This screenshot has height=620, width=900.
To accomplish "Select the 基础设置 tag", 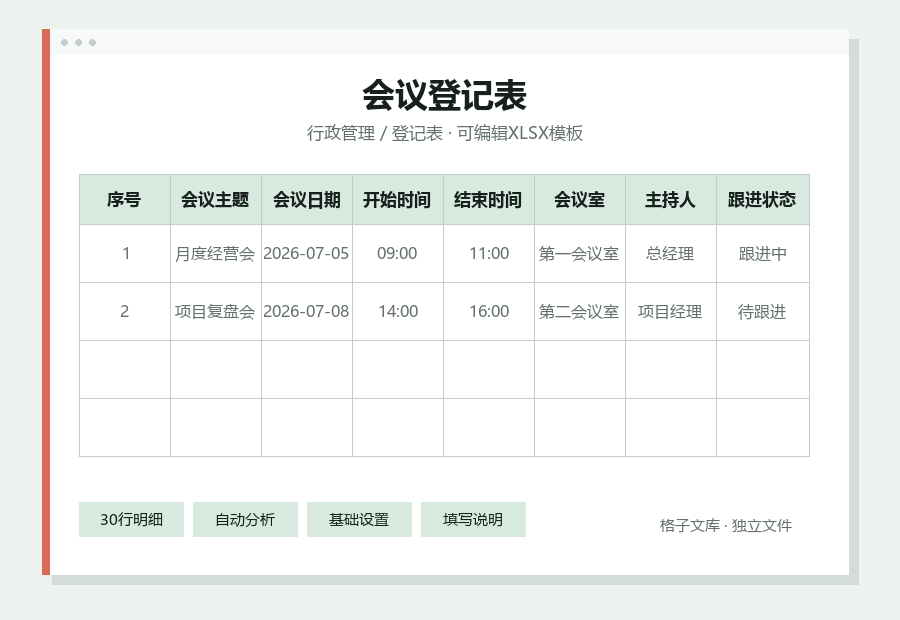I will click(x=359, y=520).
